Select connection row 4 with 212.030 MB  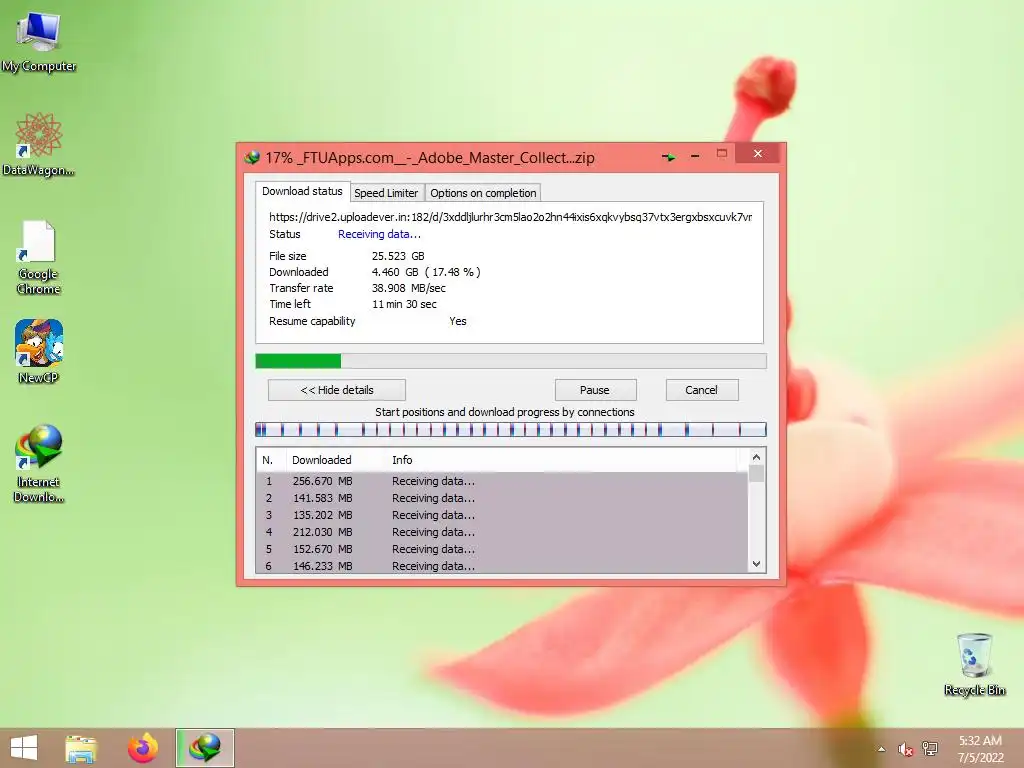[x=502, y=532]
